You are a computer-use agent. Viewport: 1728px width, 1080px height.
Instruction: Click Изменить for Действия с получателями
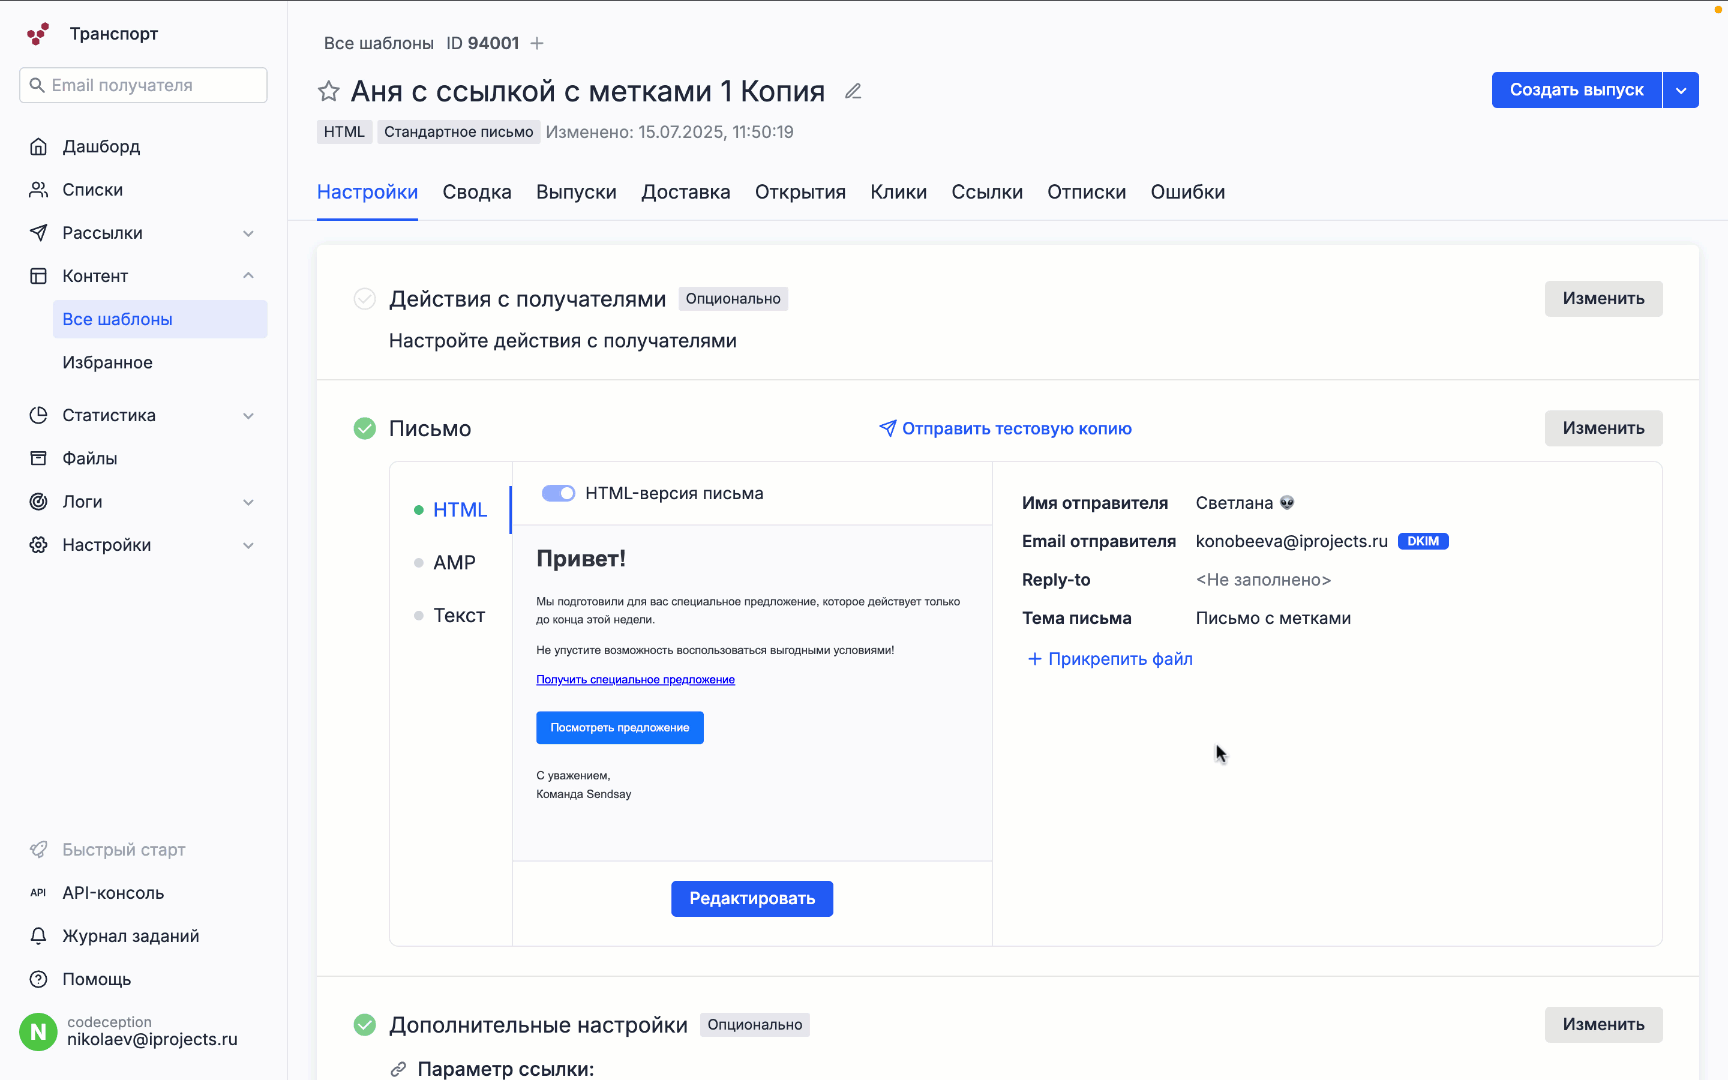[1603, 299]
